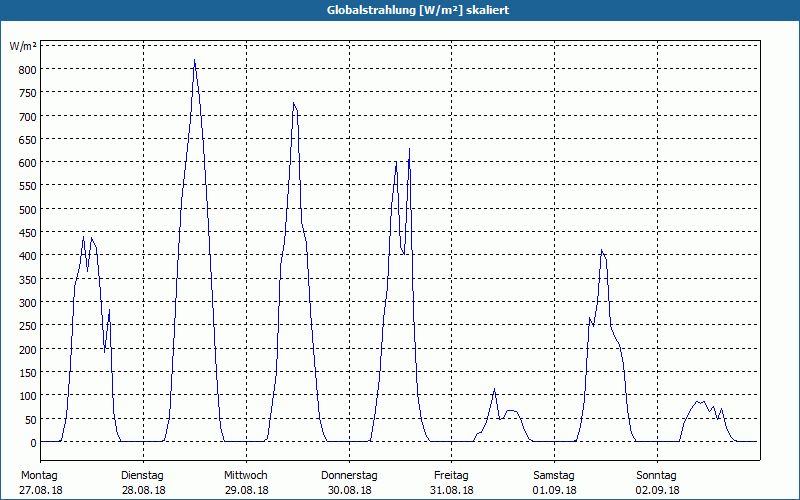Click Friday's small radiation peak near 110
The image size is (800, 500).
(x=494, y=389)
